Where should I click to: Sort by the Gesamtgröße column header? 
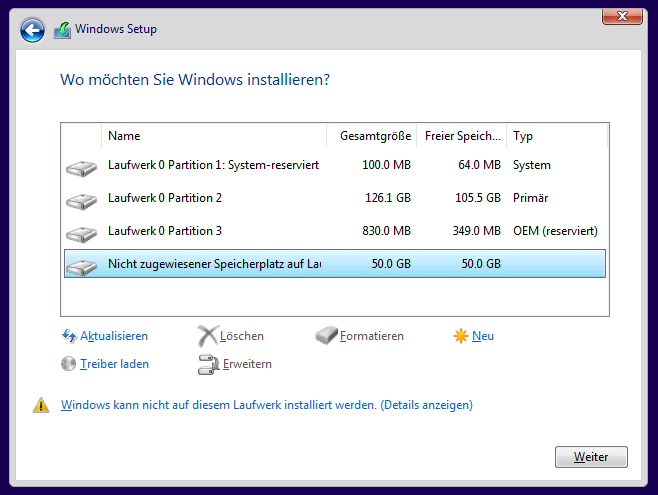[371, 136]
